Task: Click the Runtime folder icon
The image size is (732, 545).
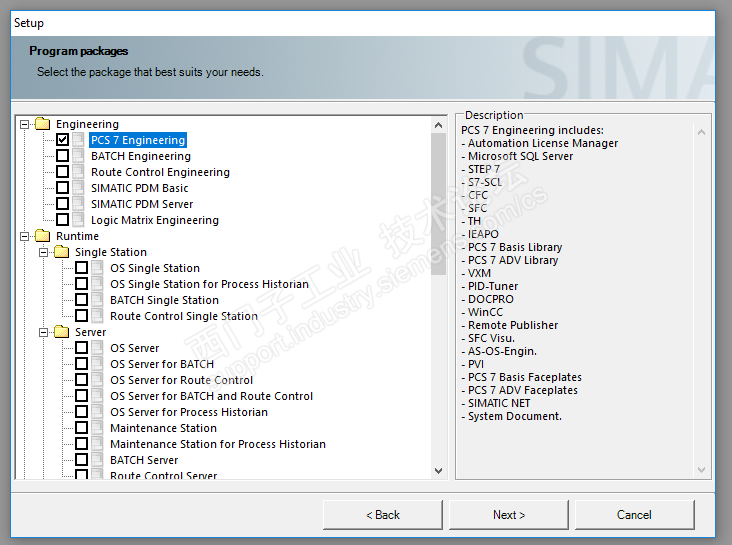Action: 42,236
